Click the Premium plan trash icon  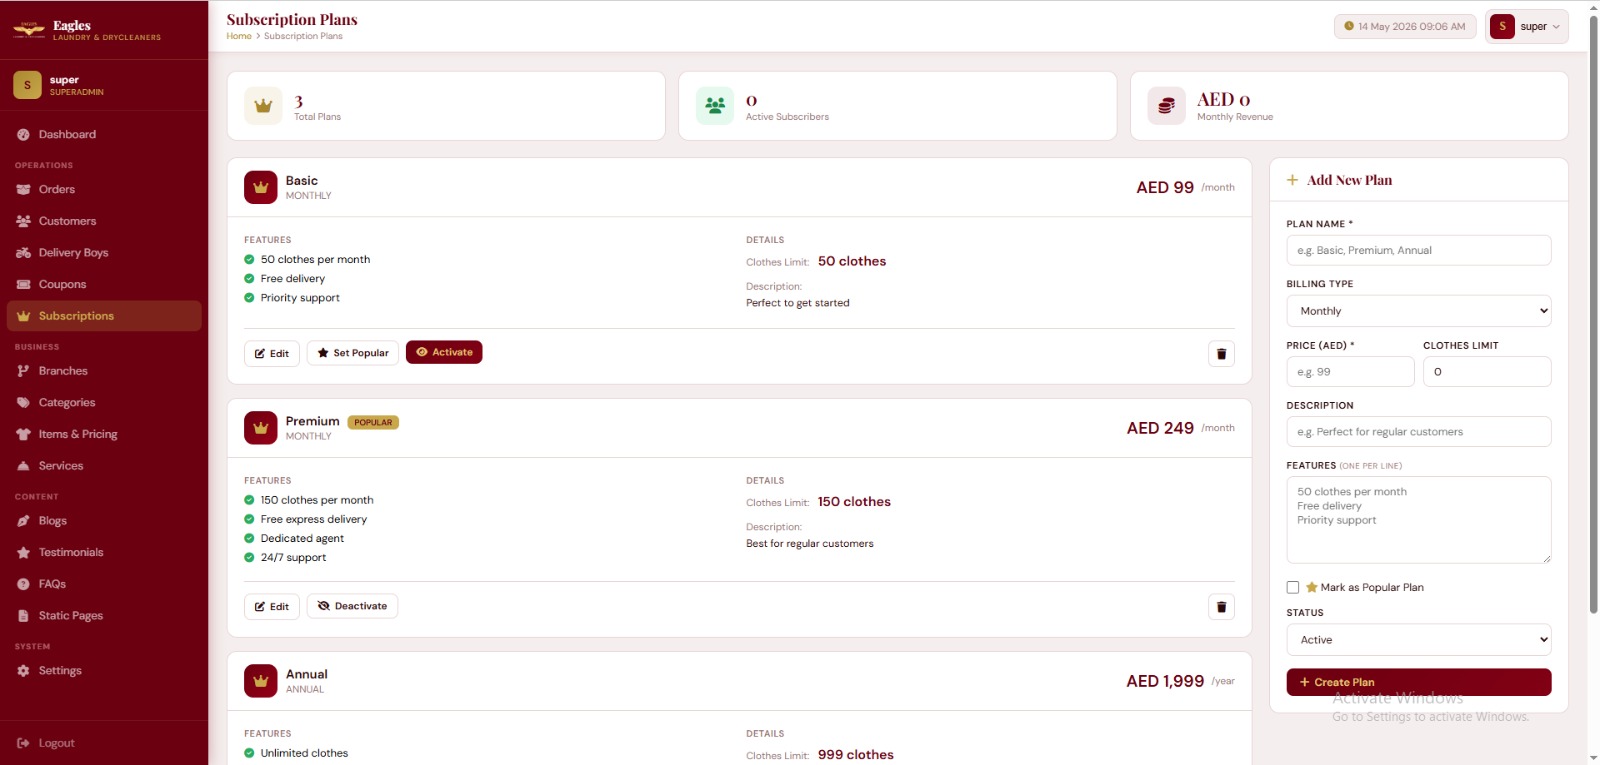coord(1221,607)
